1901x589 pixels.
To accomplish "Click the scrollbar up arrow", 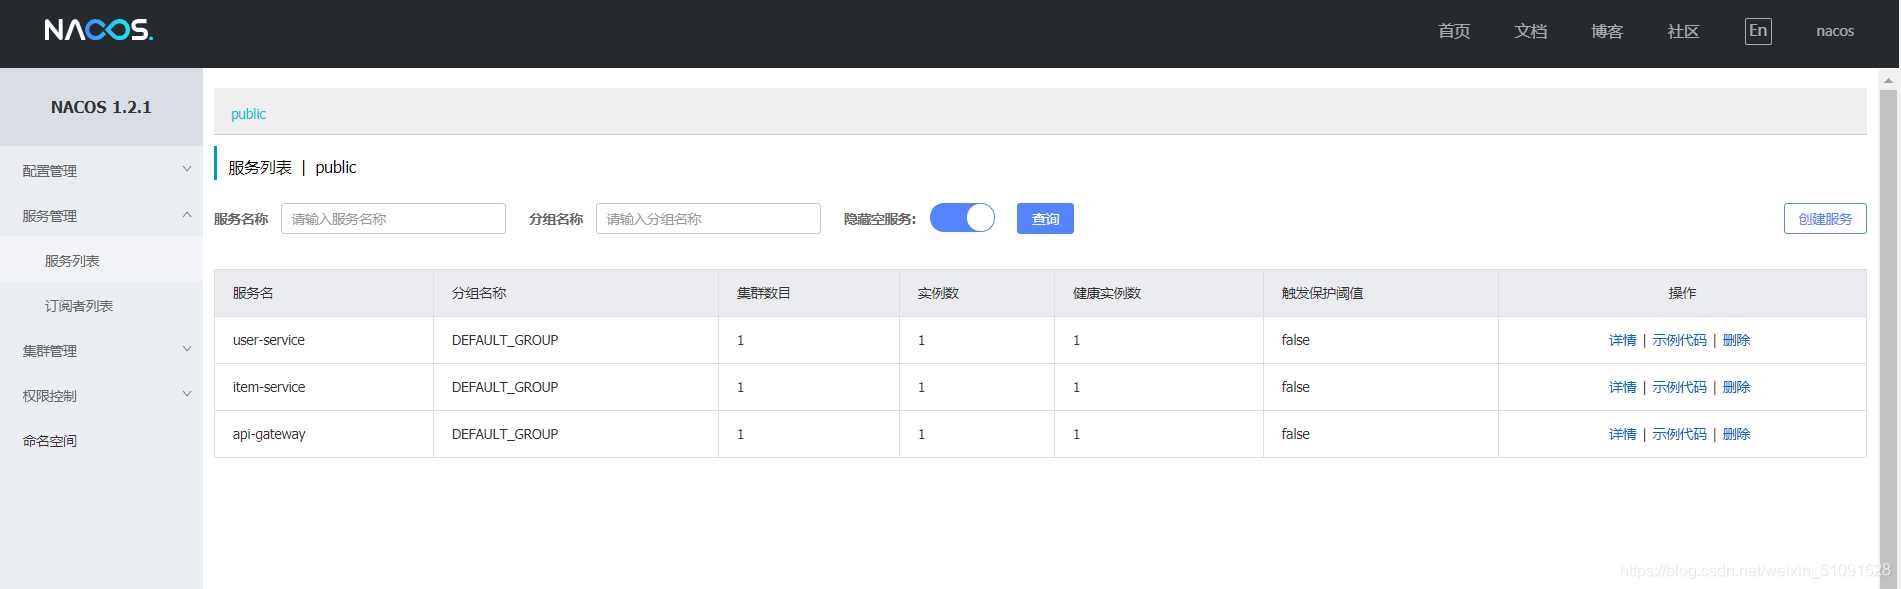I will 1888,80.
